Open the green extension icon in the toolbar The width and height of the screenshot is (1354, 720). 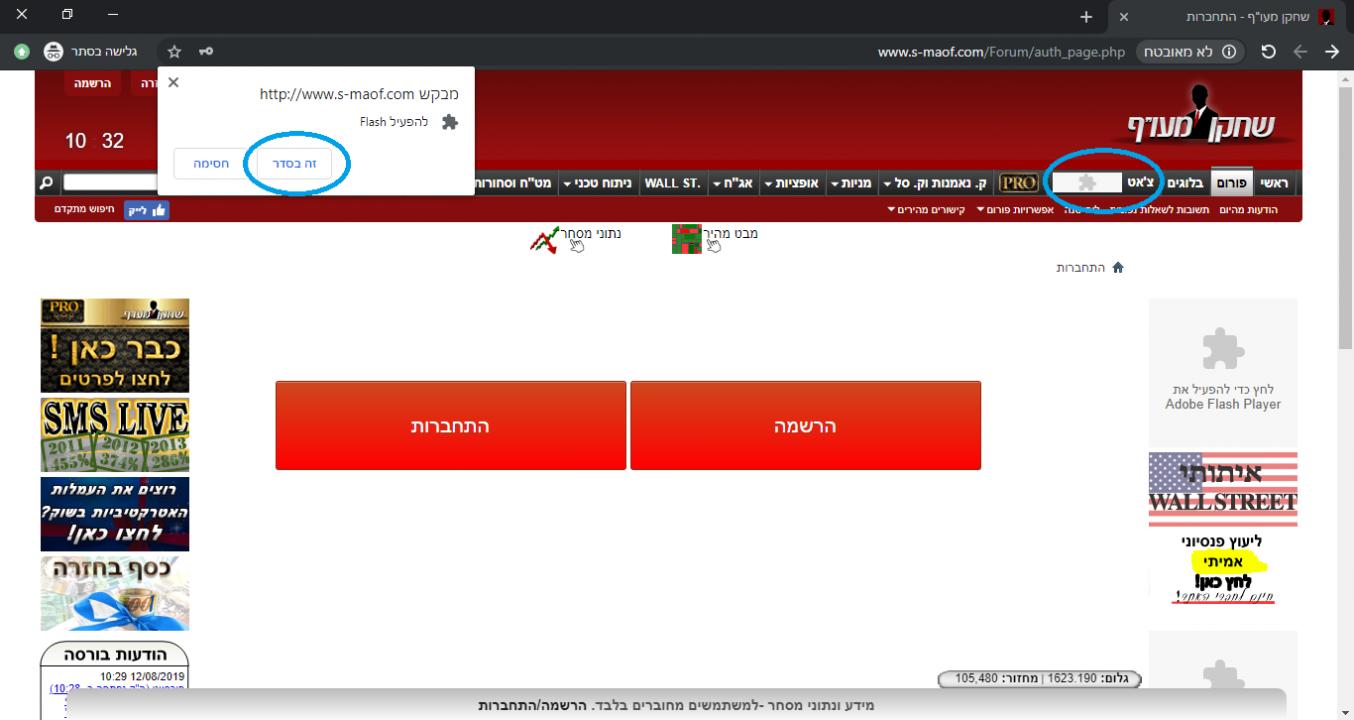[22, 52]
